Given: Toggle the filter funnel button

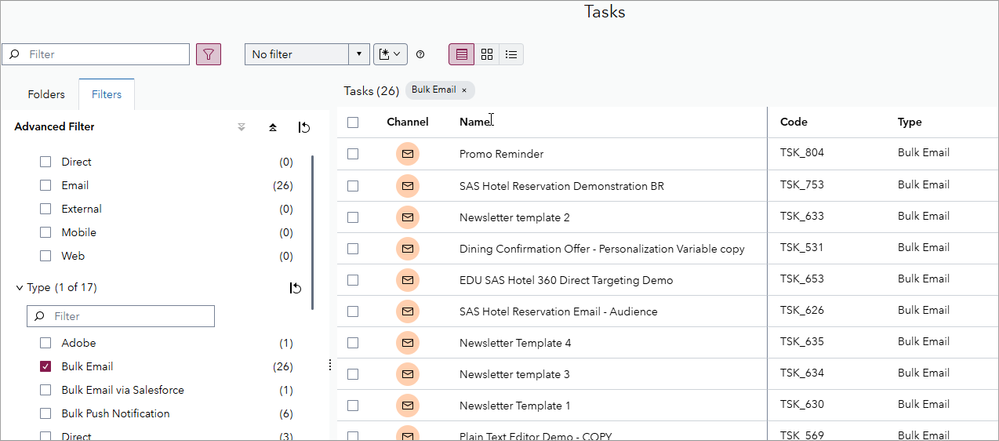Looking at the screenshot, I should (x=209, y=54).
